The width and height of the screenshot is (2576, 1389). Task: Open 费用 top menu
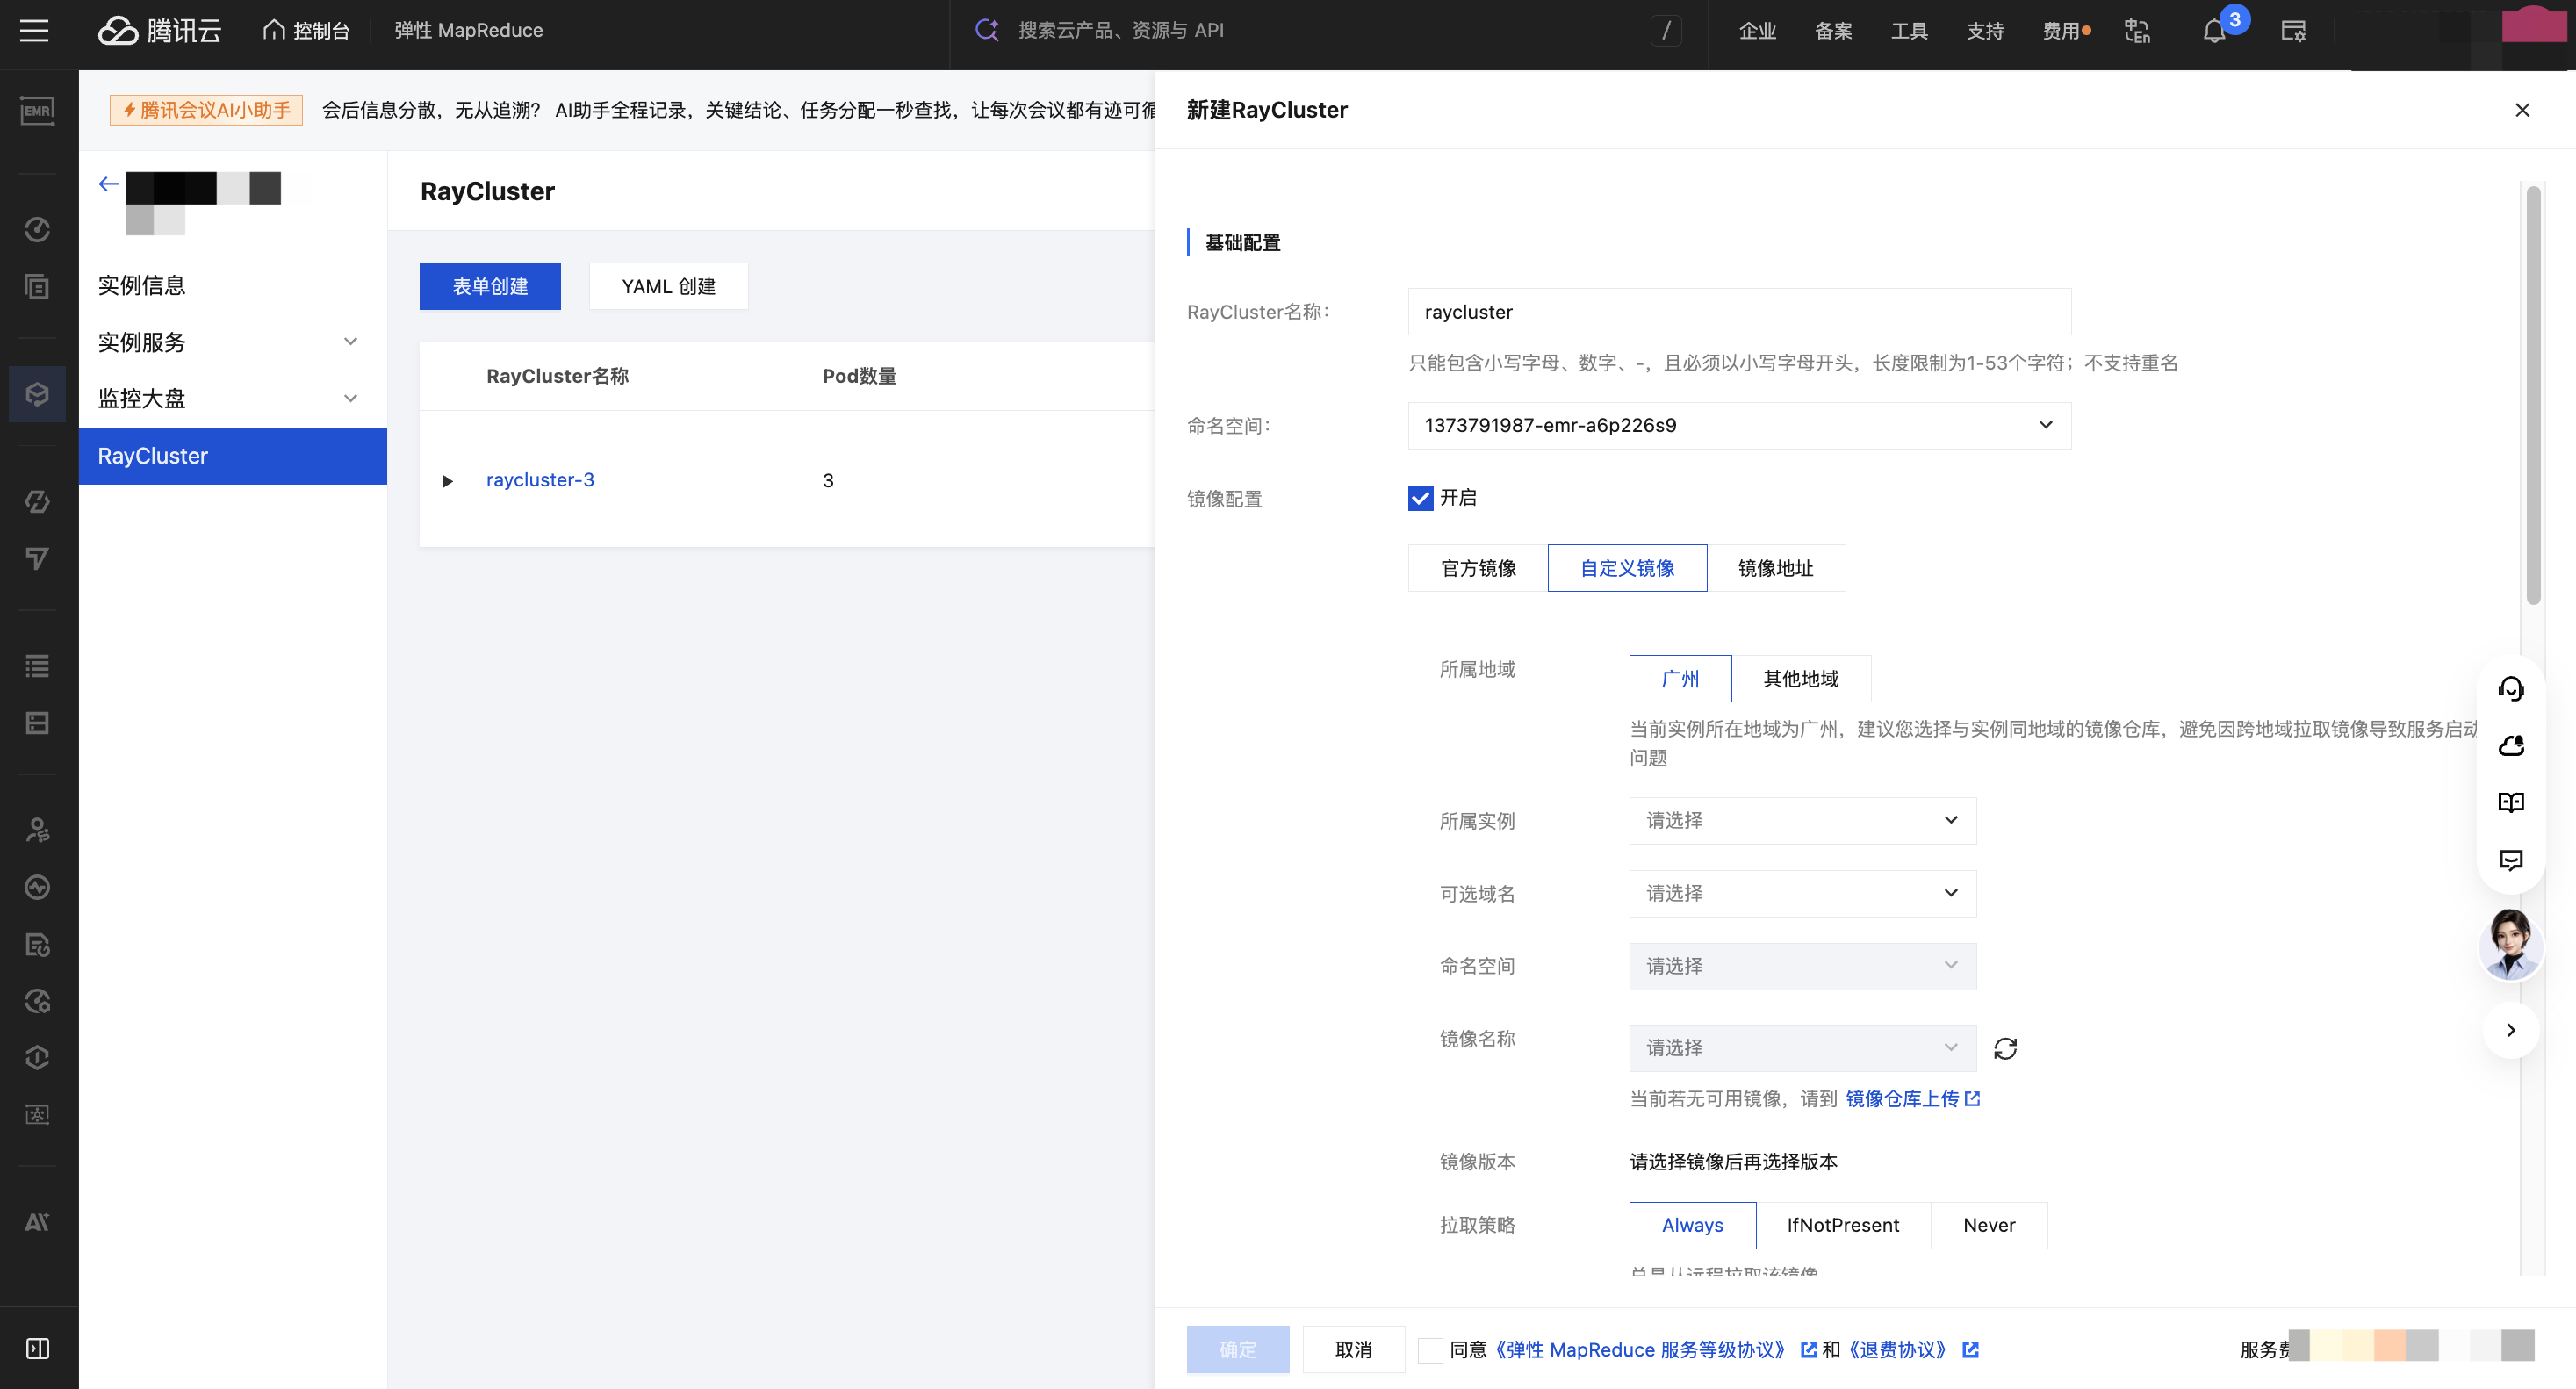click(x=2061, y=31)
